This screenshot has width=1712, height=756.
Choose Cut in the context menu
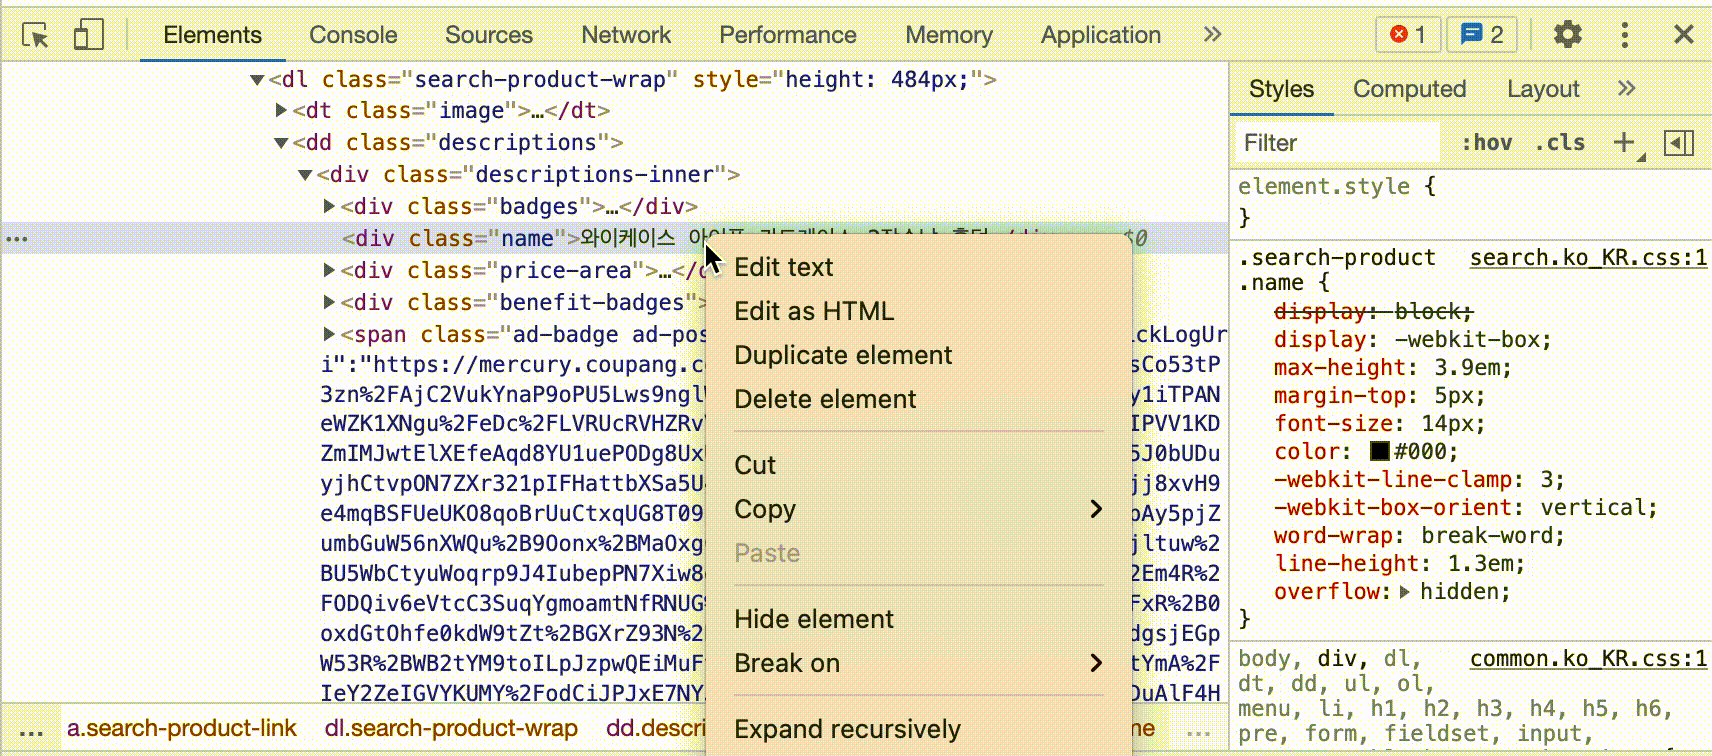[x=918, y=465]
